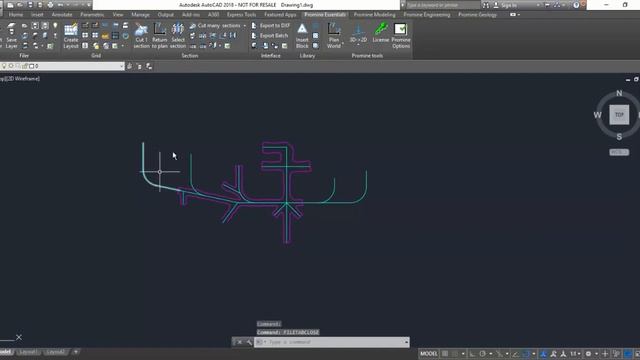Open the Home ribbon tab

point(16,15)
